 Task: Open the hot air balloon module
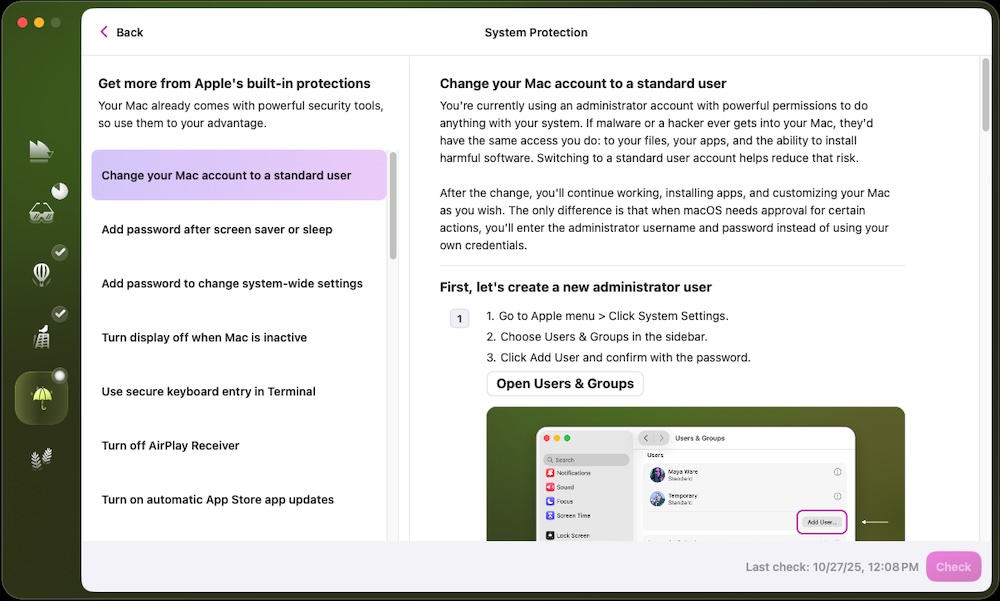click(x=41, y=274)
